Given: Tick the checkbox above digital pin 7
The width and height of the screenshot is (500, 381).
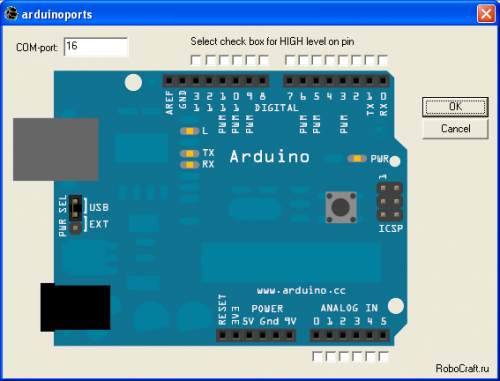Looking at the screenshot, I should (290, 60).
